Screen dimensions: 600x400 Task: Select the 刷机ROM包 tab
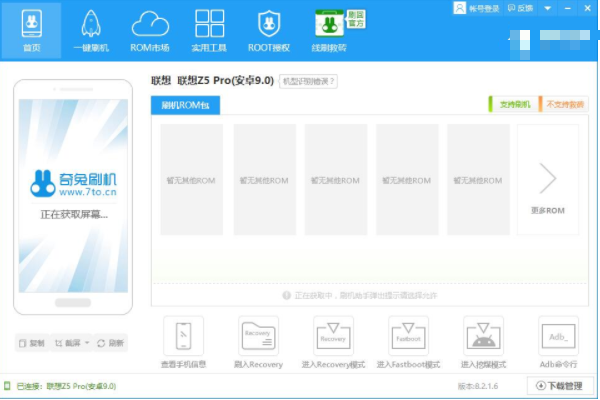185,105
